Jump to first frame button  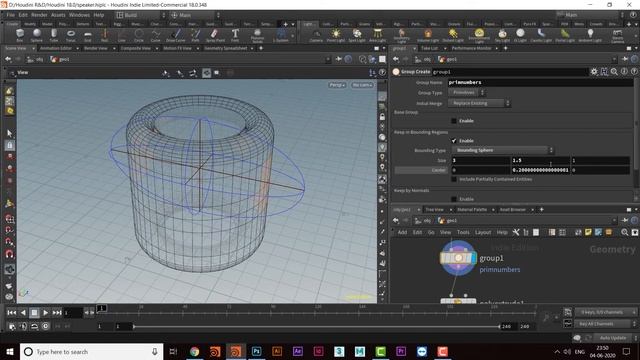click(11, 313)
